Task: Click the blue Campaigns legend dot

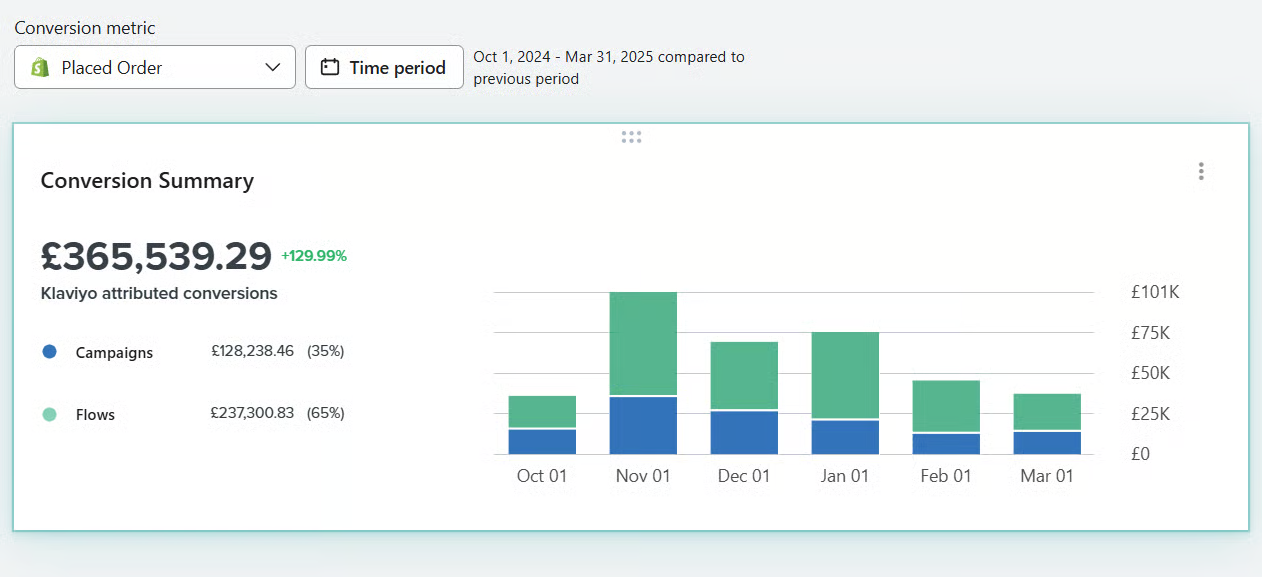Action: [50, 352]
